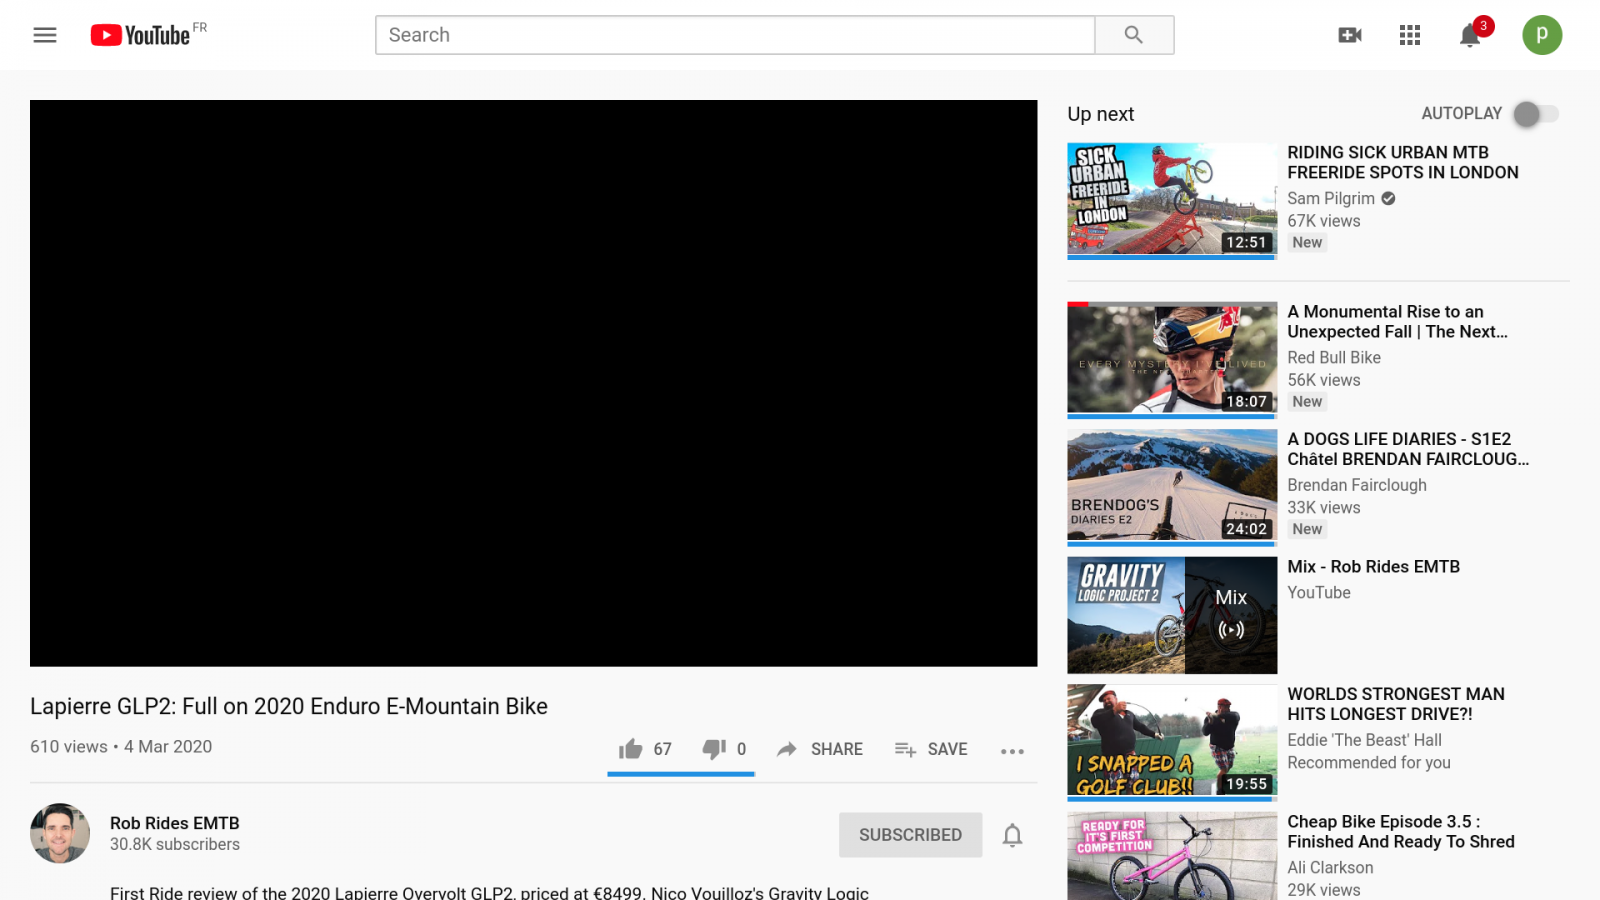1600x900 pixels.
Task: Open Sick Urban Freeride London thumbnail
Action: [1172, 199]
